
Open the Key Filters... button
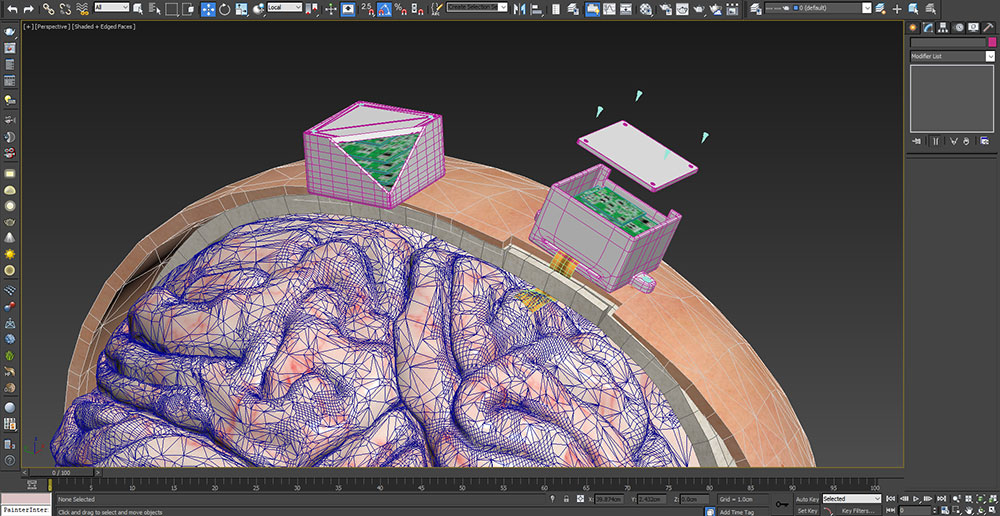coord(860,510)
